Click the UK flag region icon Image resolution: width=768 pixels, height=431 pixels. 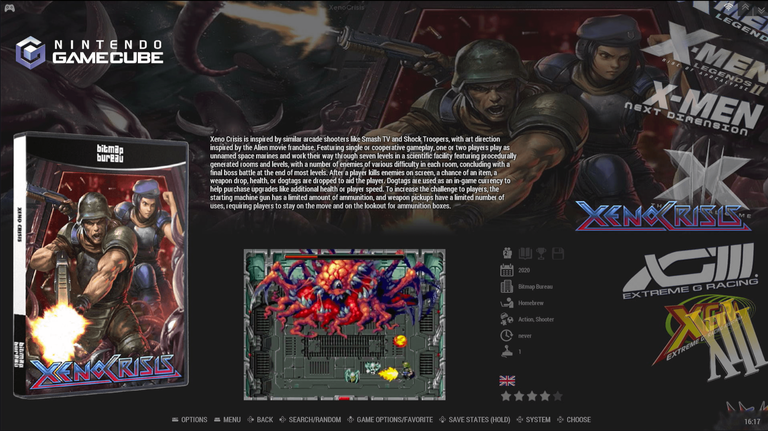coord(507,381)
